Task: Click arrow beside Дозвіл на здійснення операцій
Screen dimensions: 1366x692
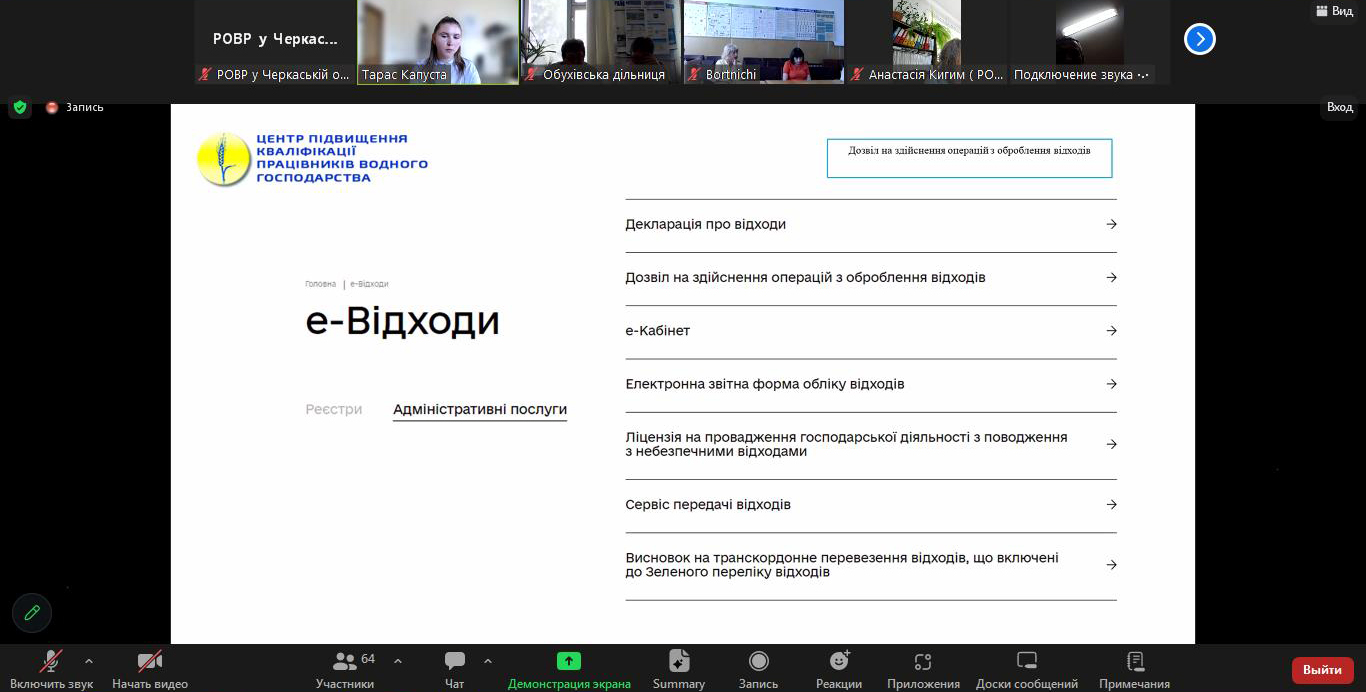Action: [1111, 277]
